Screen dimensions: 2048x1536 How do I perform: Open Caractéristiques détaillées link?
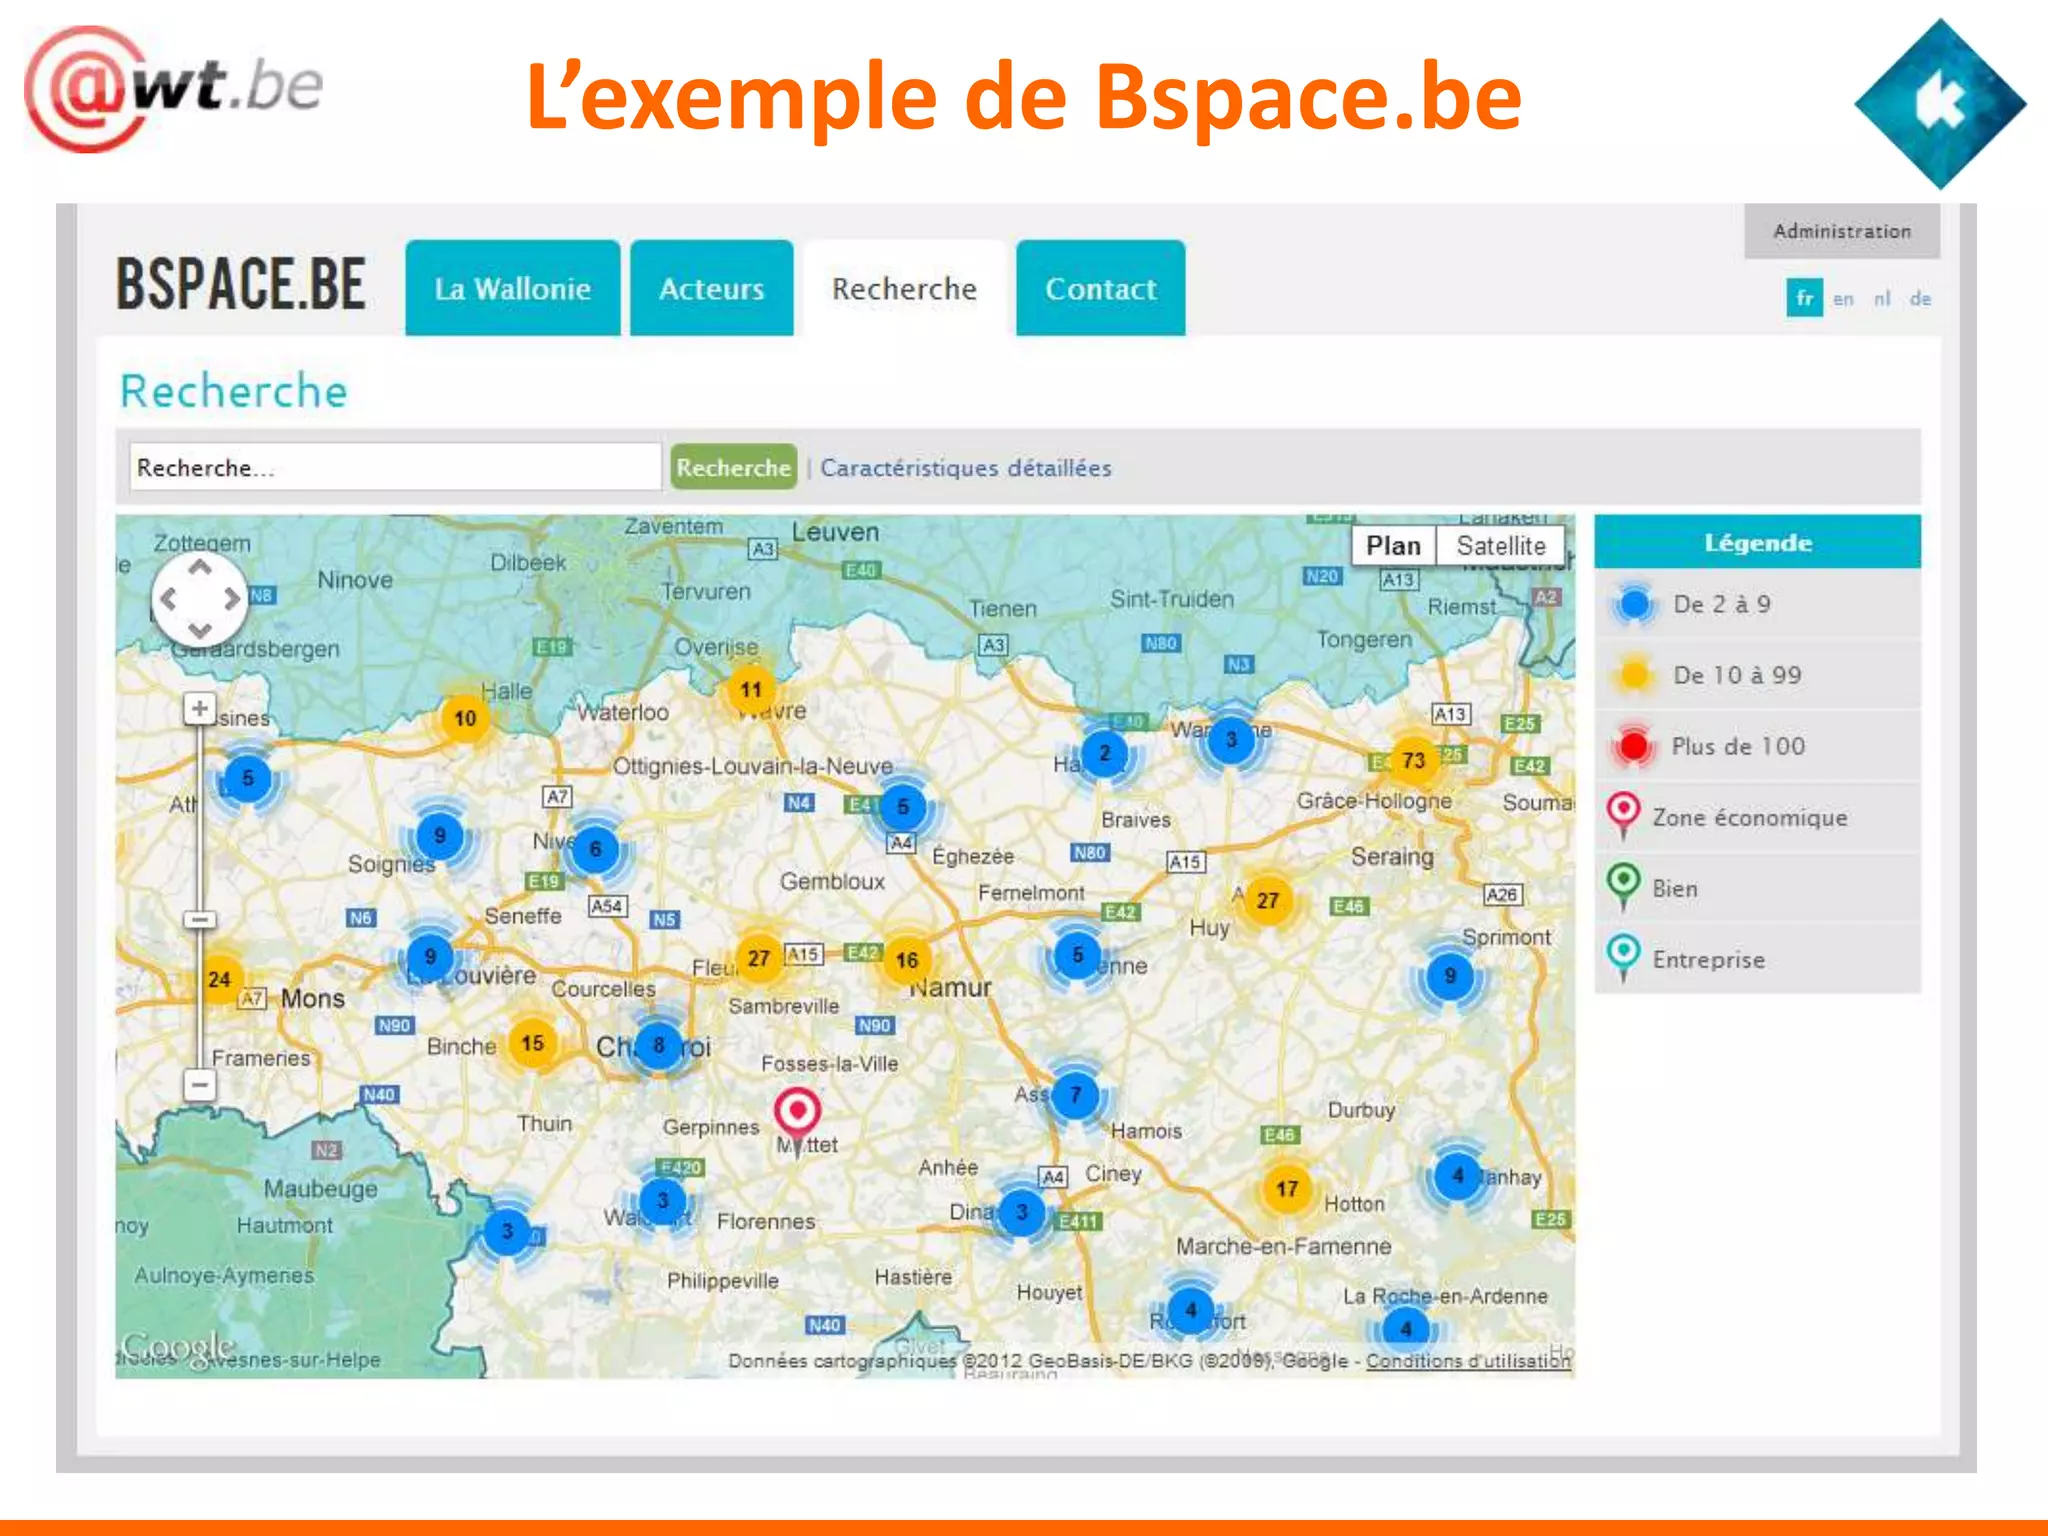966,467
